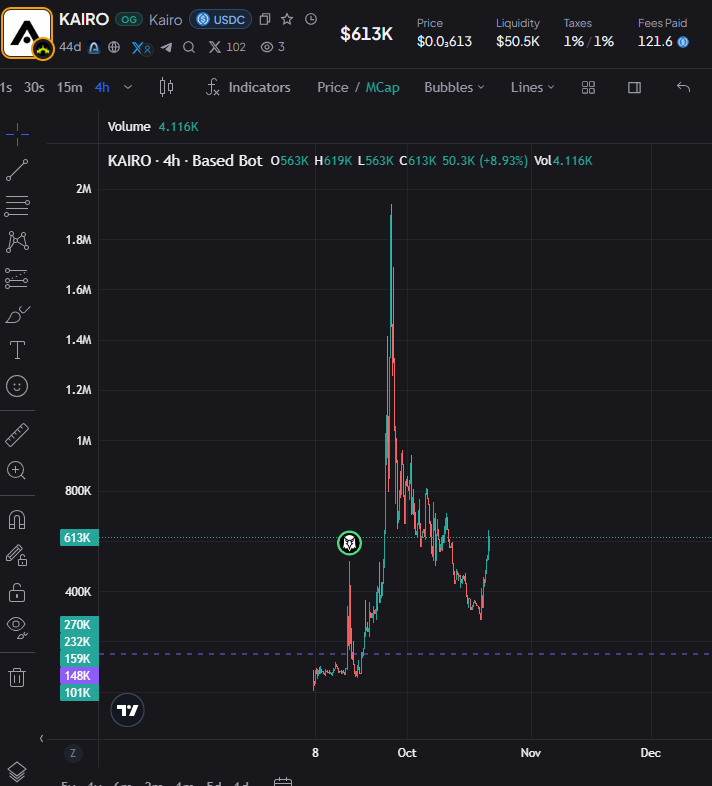This screenshot has width=712, height=786.
Task: Select the Text annotation tool
Action: [x=17, y=350]
